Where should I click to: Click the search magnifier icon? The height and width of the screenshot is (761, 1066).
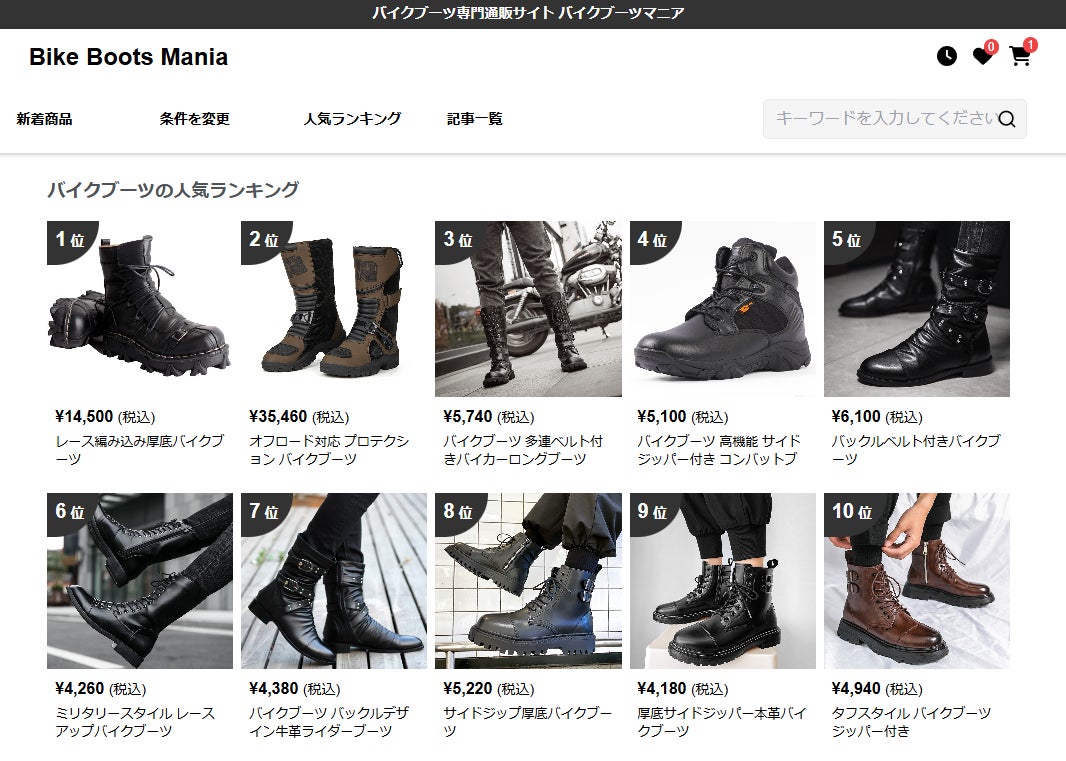coord(1007,119)
